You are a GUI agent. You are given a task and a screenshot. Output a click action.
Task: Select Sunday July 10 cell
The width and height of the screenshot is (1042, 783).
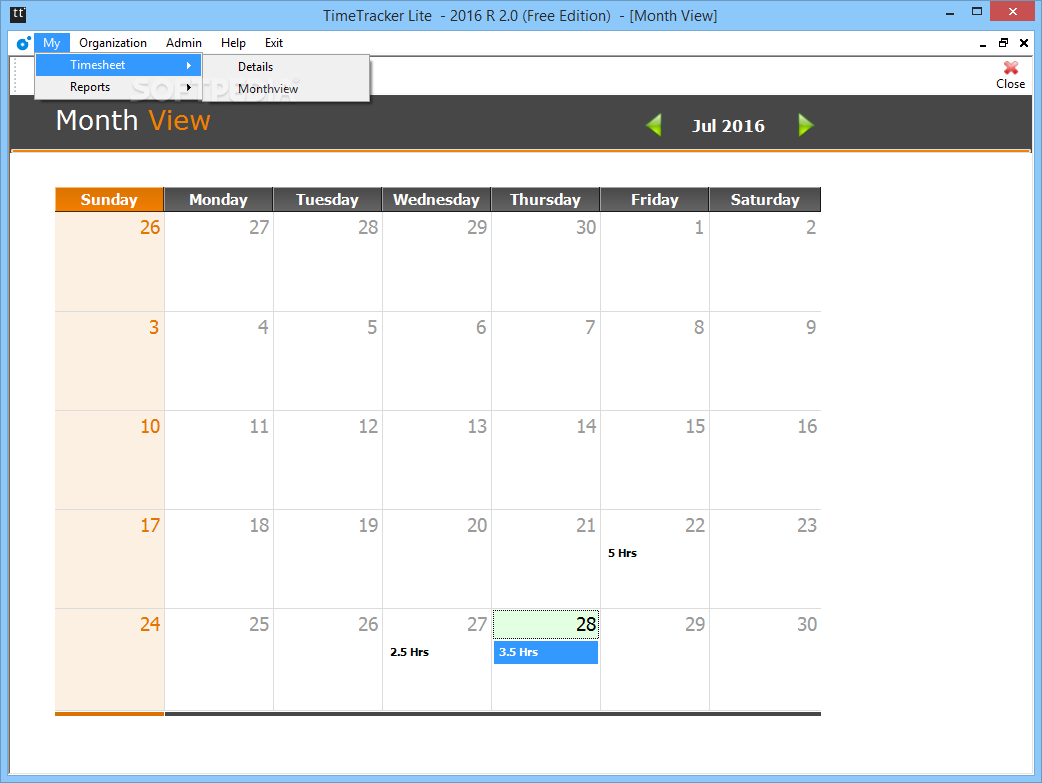pos(109,460)
